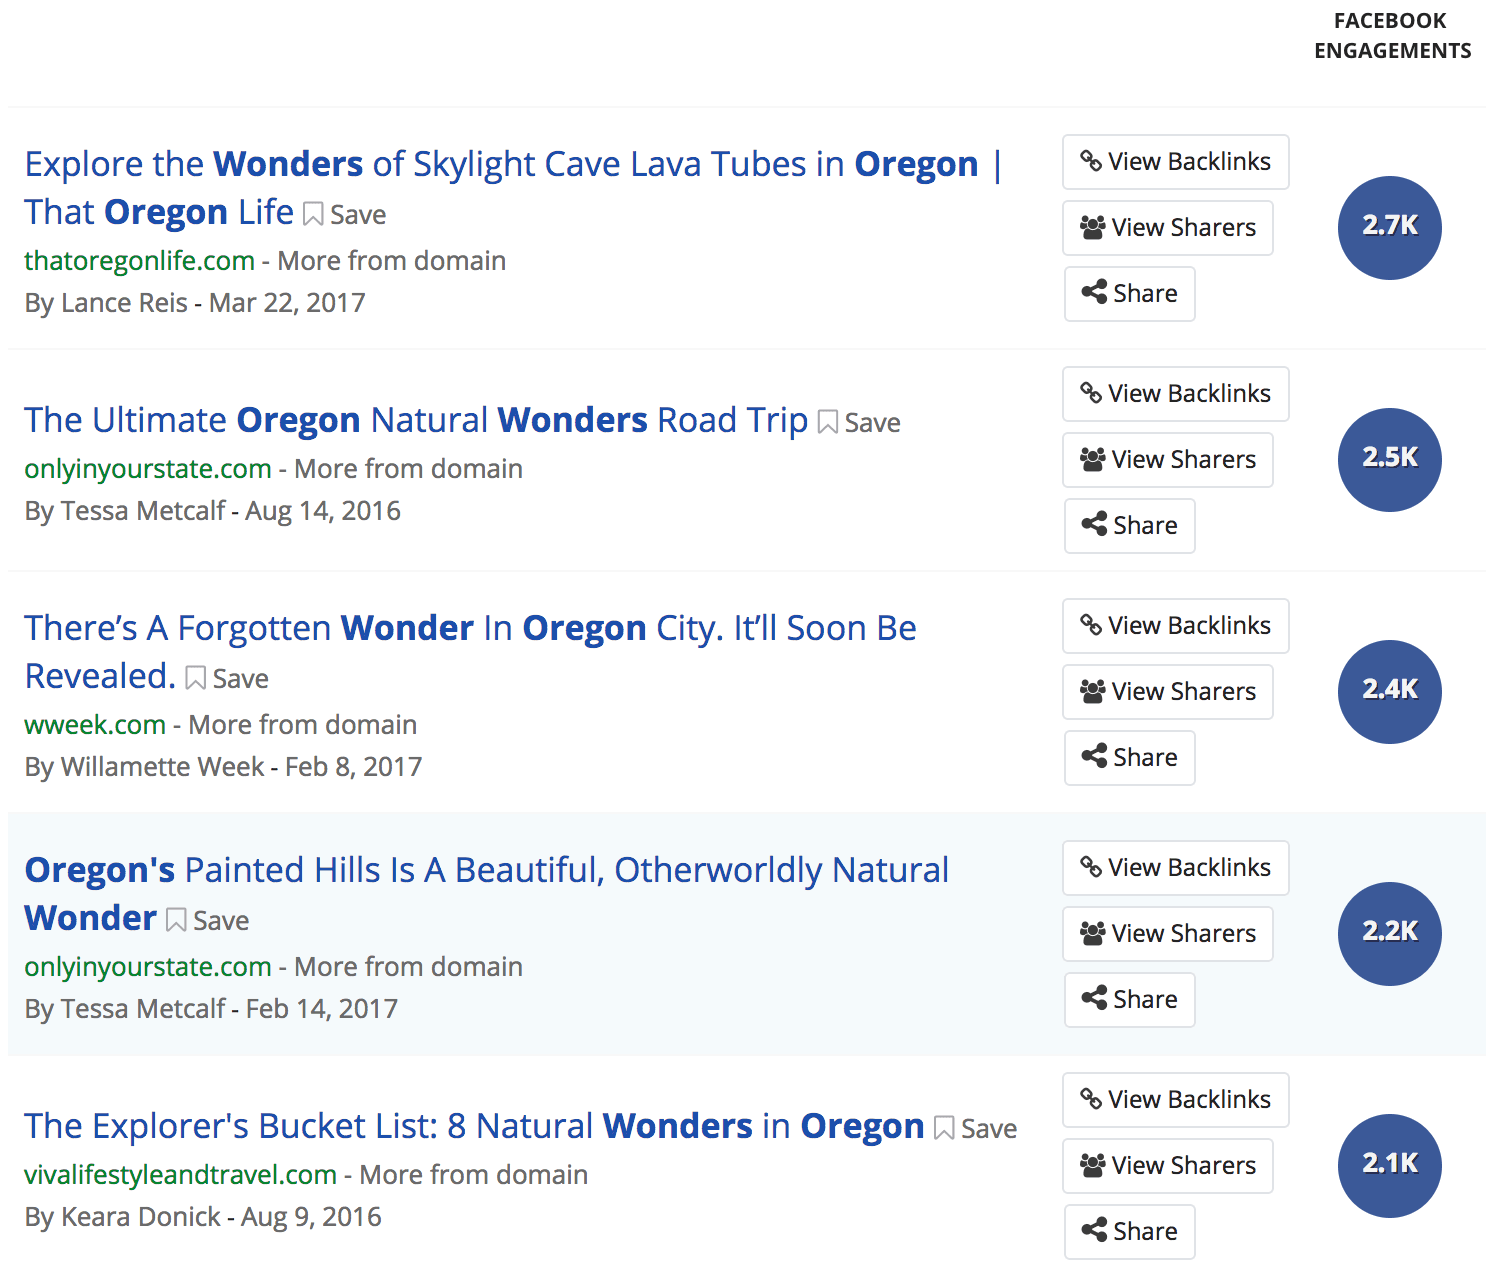Click the chain icon for Painted Hills backlinks
The image size is (1486, 1274).
point(1090,867)
